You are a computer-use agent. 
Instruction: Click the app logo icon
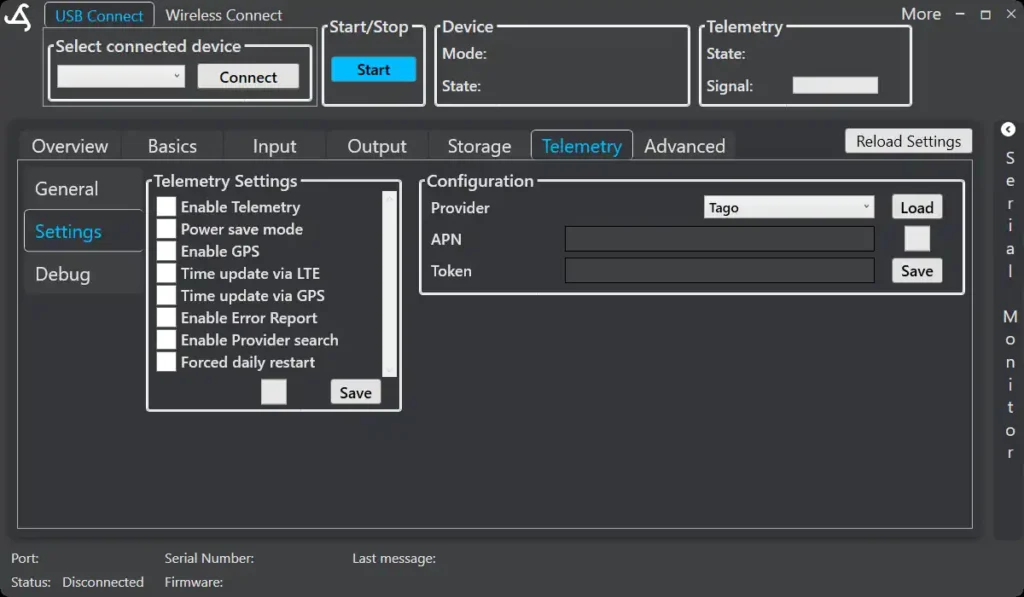18,18
